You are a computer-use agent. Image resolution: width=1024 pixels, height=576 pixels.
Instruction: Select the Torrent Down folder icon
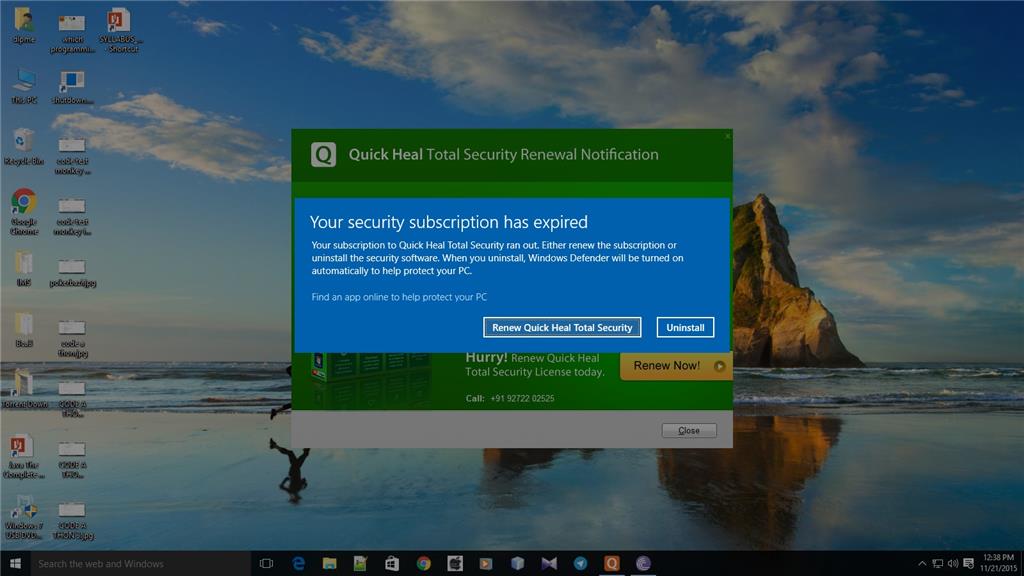pyautogui.click(x=24, y=390)
